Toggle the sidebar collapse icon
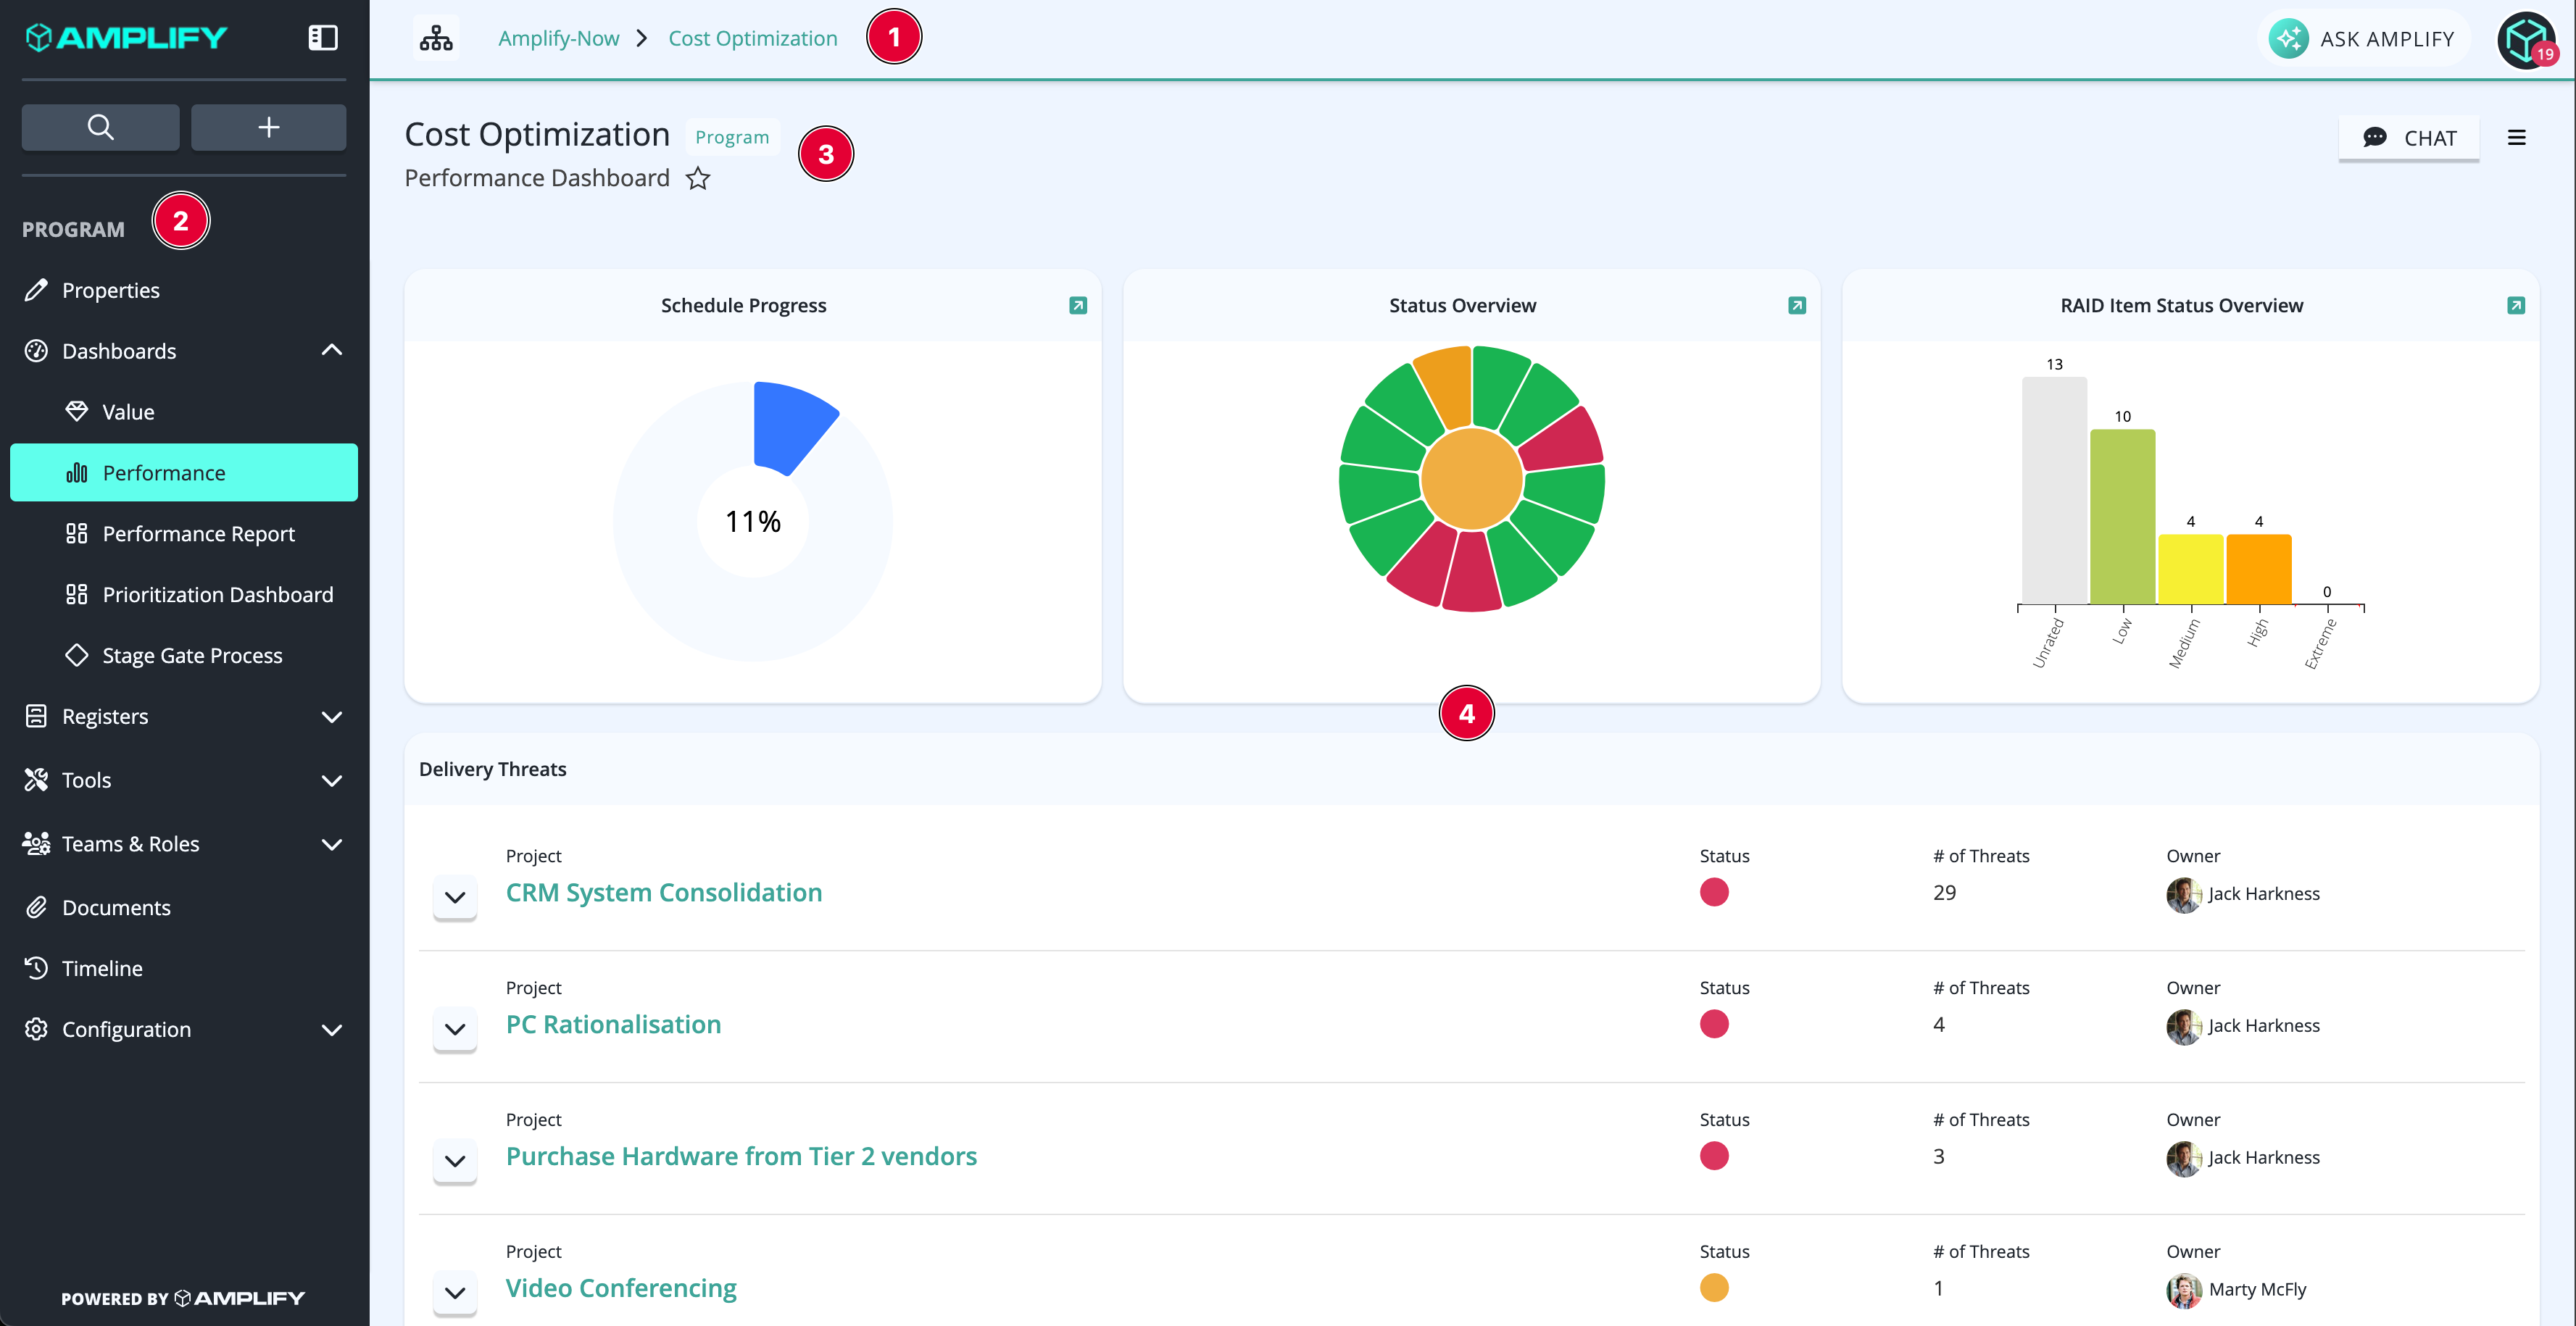The width and height of the screenshot is (2576, 1326). click(x=322, y=38)
